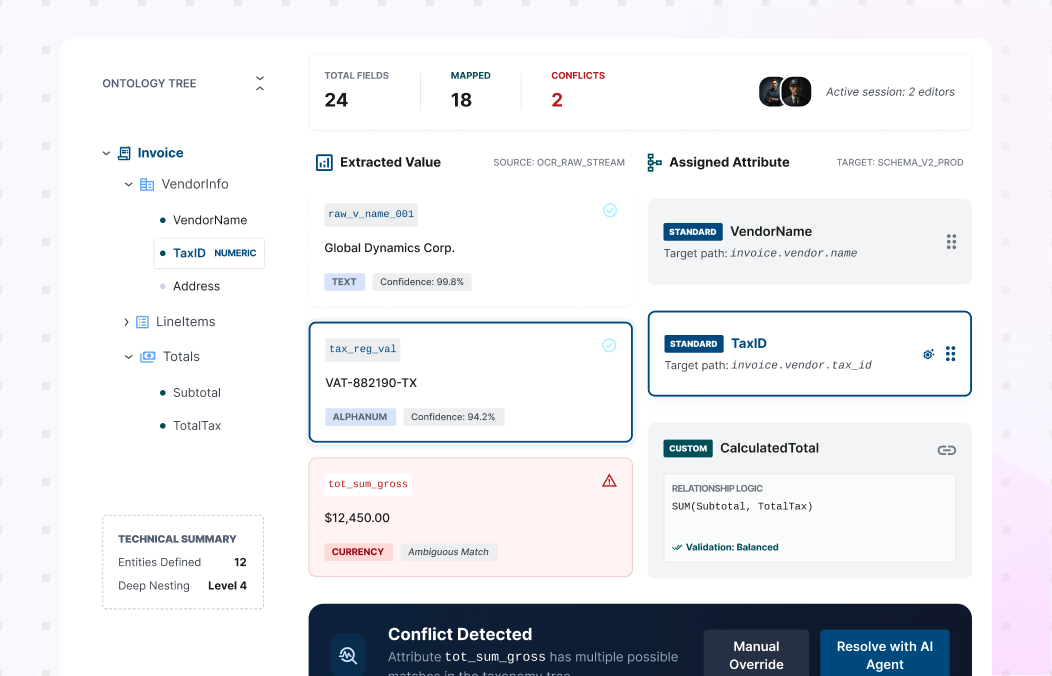Click the LineItems list icon
1052x676 pixels.
click(x=142, y=322)
